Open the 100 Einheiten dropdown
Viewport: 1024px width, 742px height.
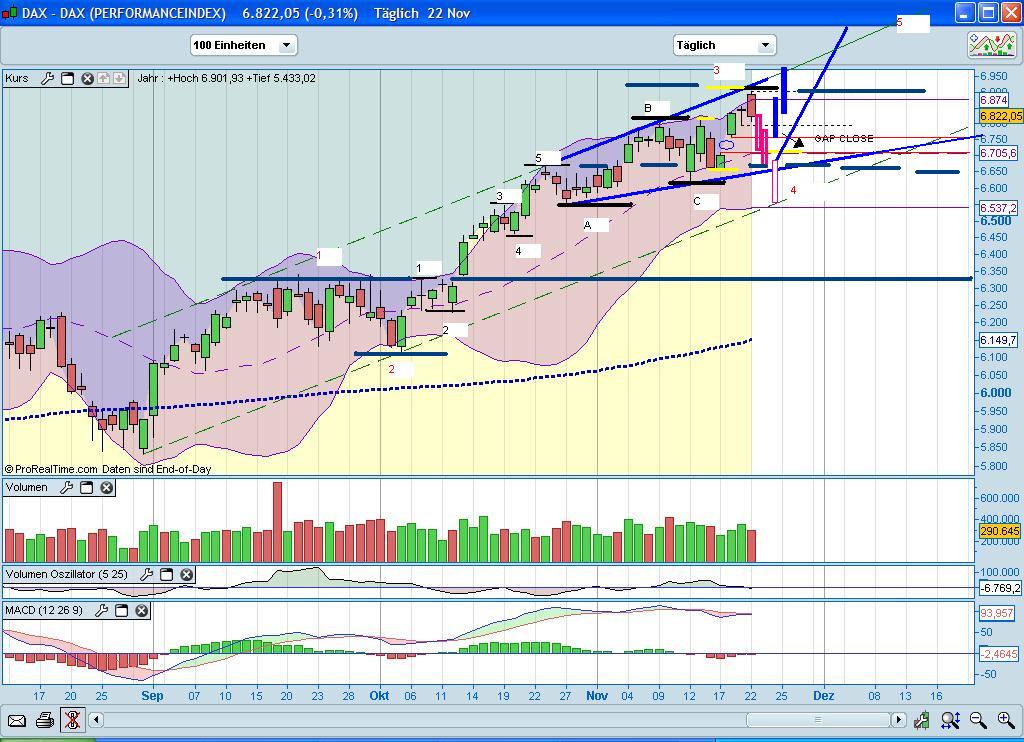pyautogui.click(x=244, y=45)
